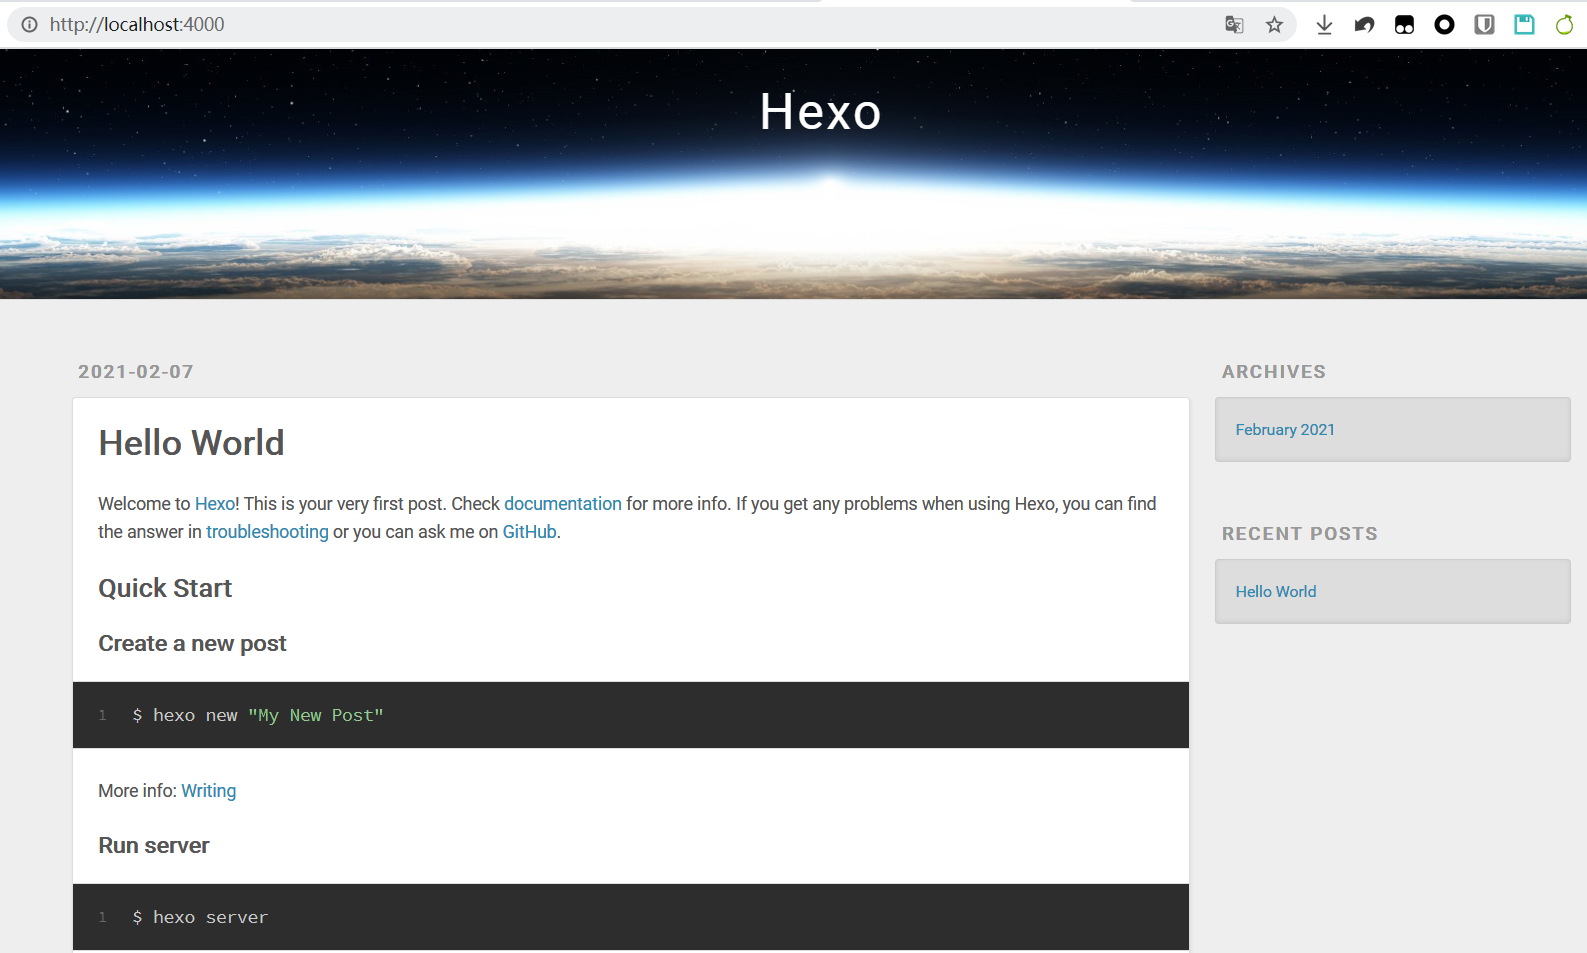The height and width of the screenshot is (953, 1587).
Task: Click the Run server heading
Action: pos(154,846)
